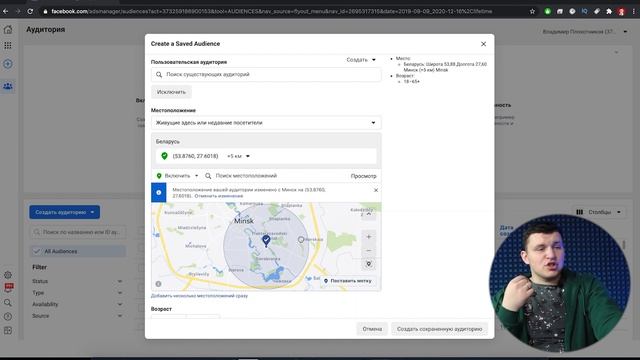Click Создать аудиторию blue button

[64, 212]
